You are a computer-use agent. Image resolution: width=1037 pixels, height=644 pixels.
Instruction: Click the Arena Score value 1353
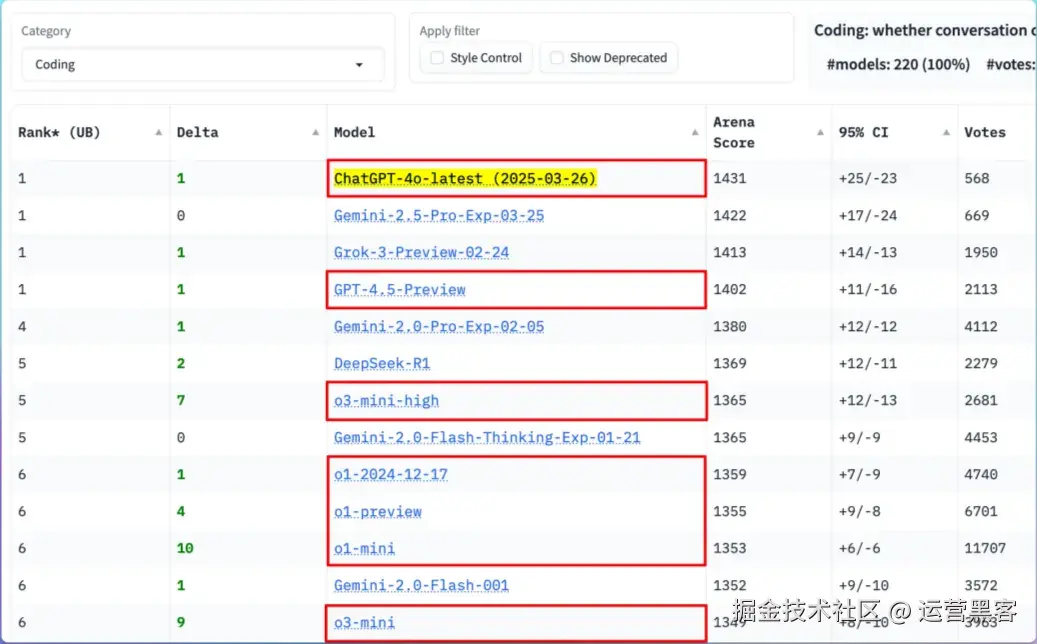click(x=729, y=549)
